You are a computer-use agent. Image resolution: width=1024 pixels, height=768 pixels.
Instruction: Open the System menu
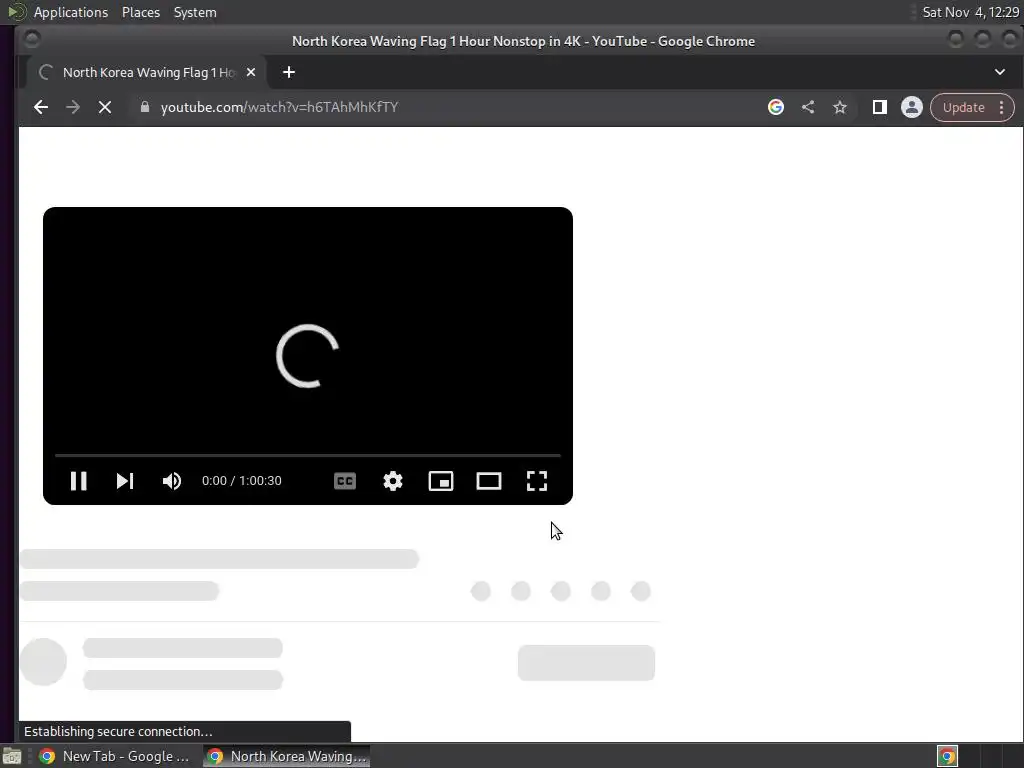pos(195,12)
